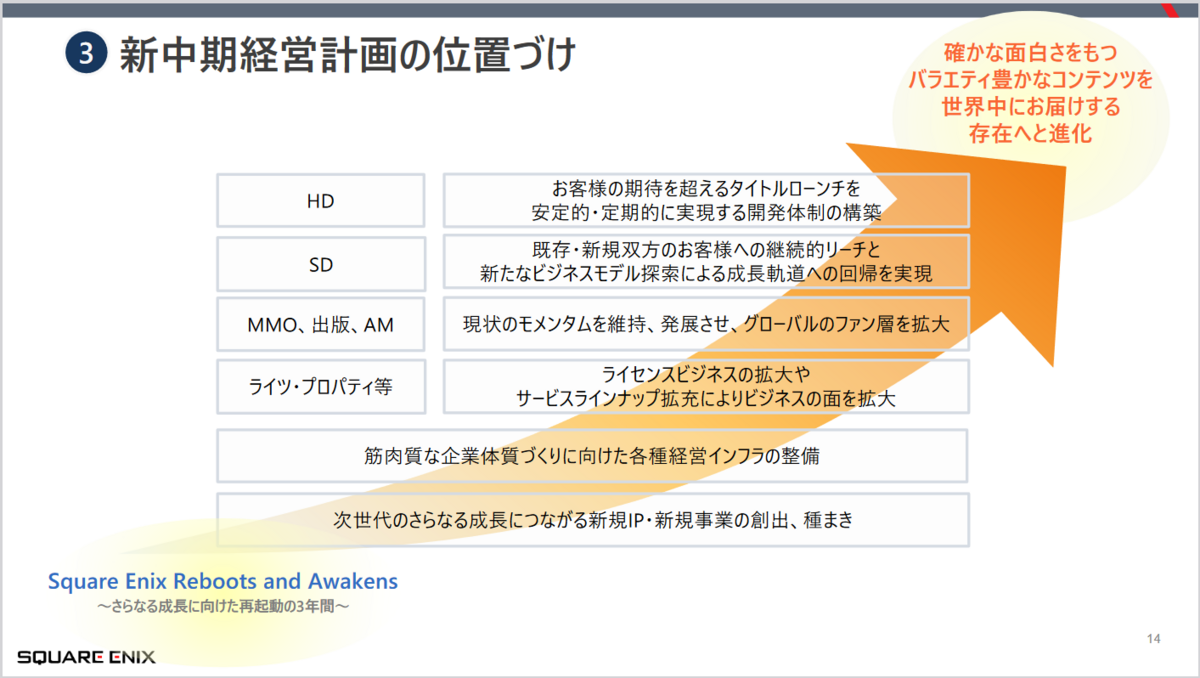Click the text バラエティ豊かなコンテンツを

[1030, 79]
